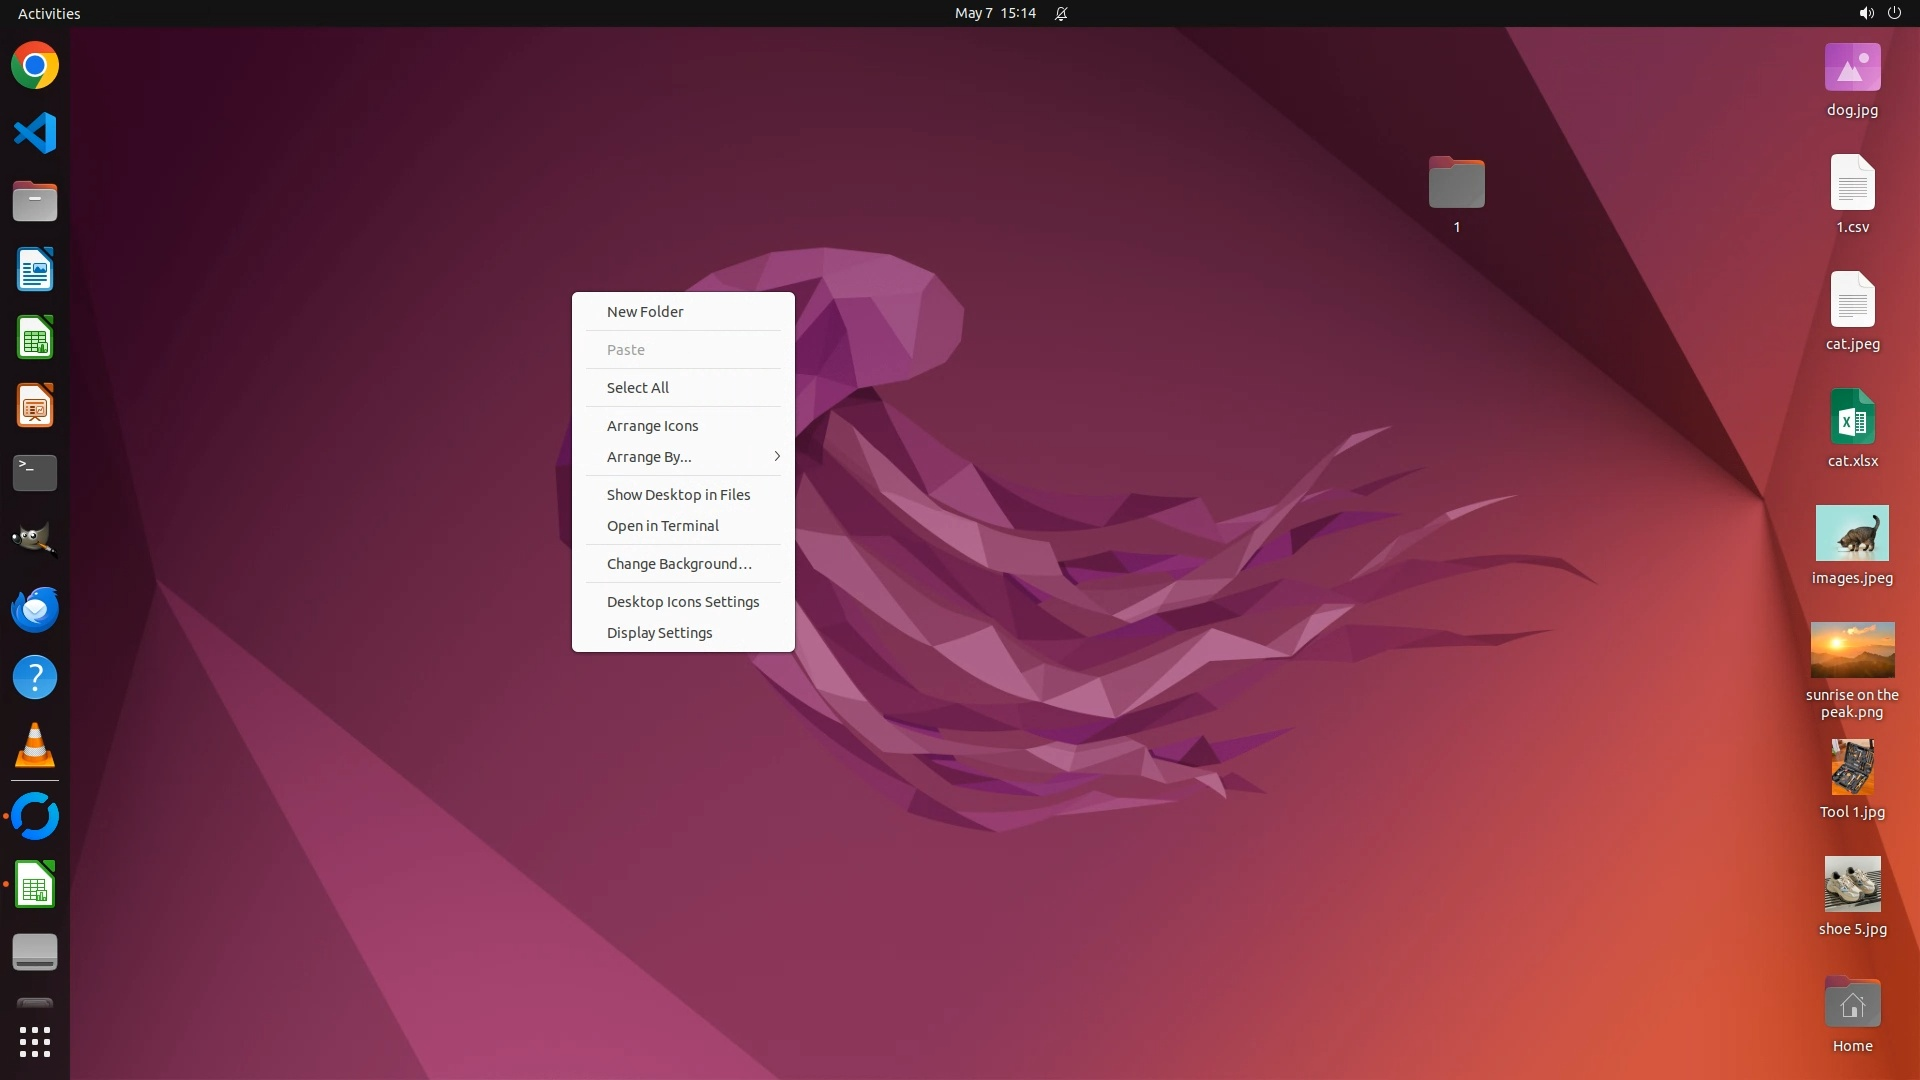Open the Terminal dock icon
The image size is (1920, 1080).
coord(35,473)
